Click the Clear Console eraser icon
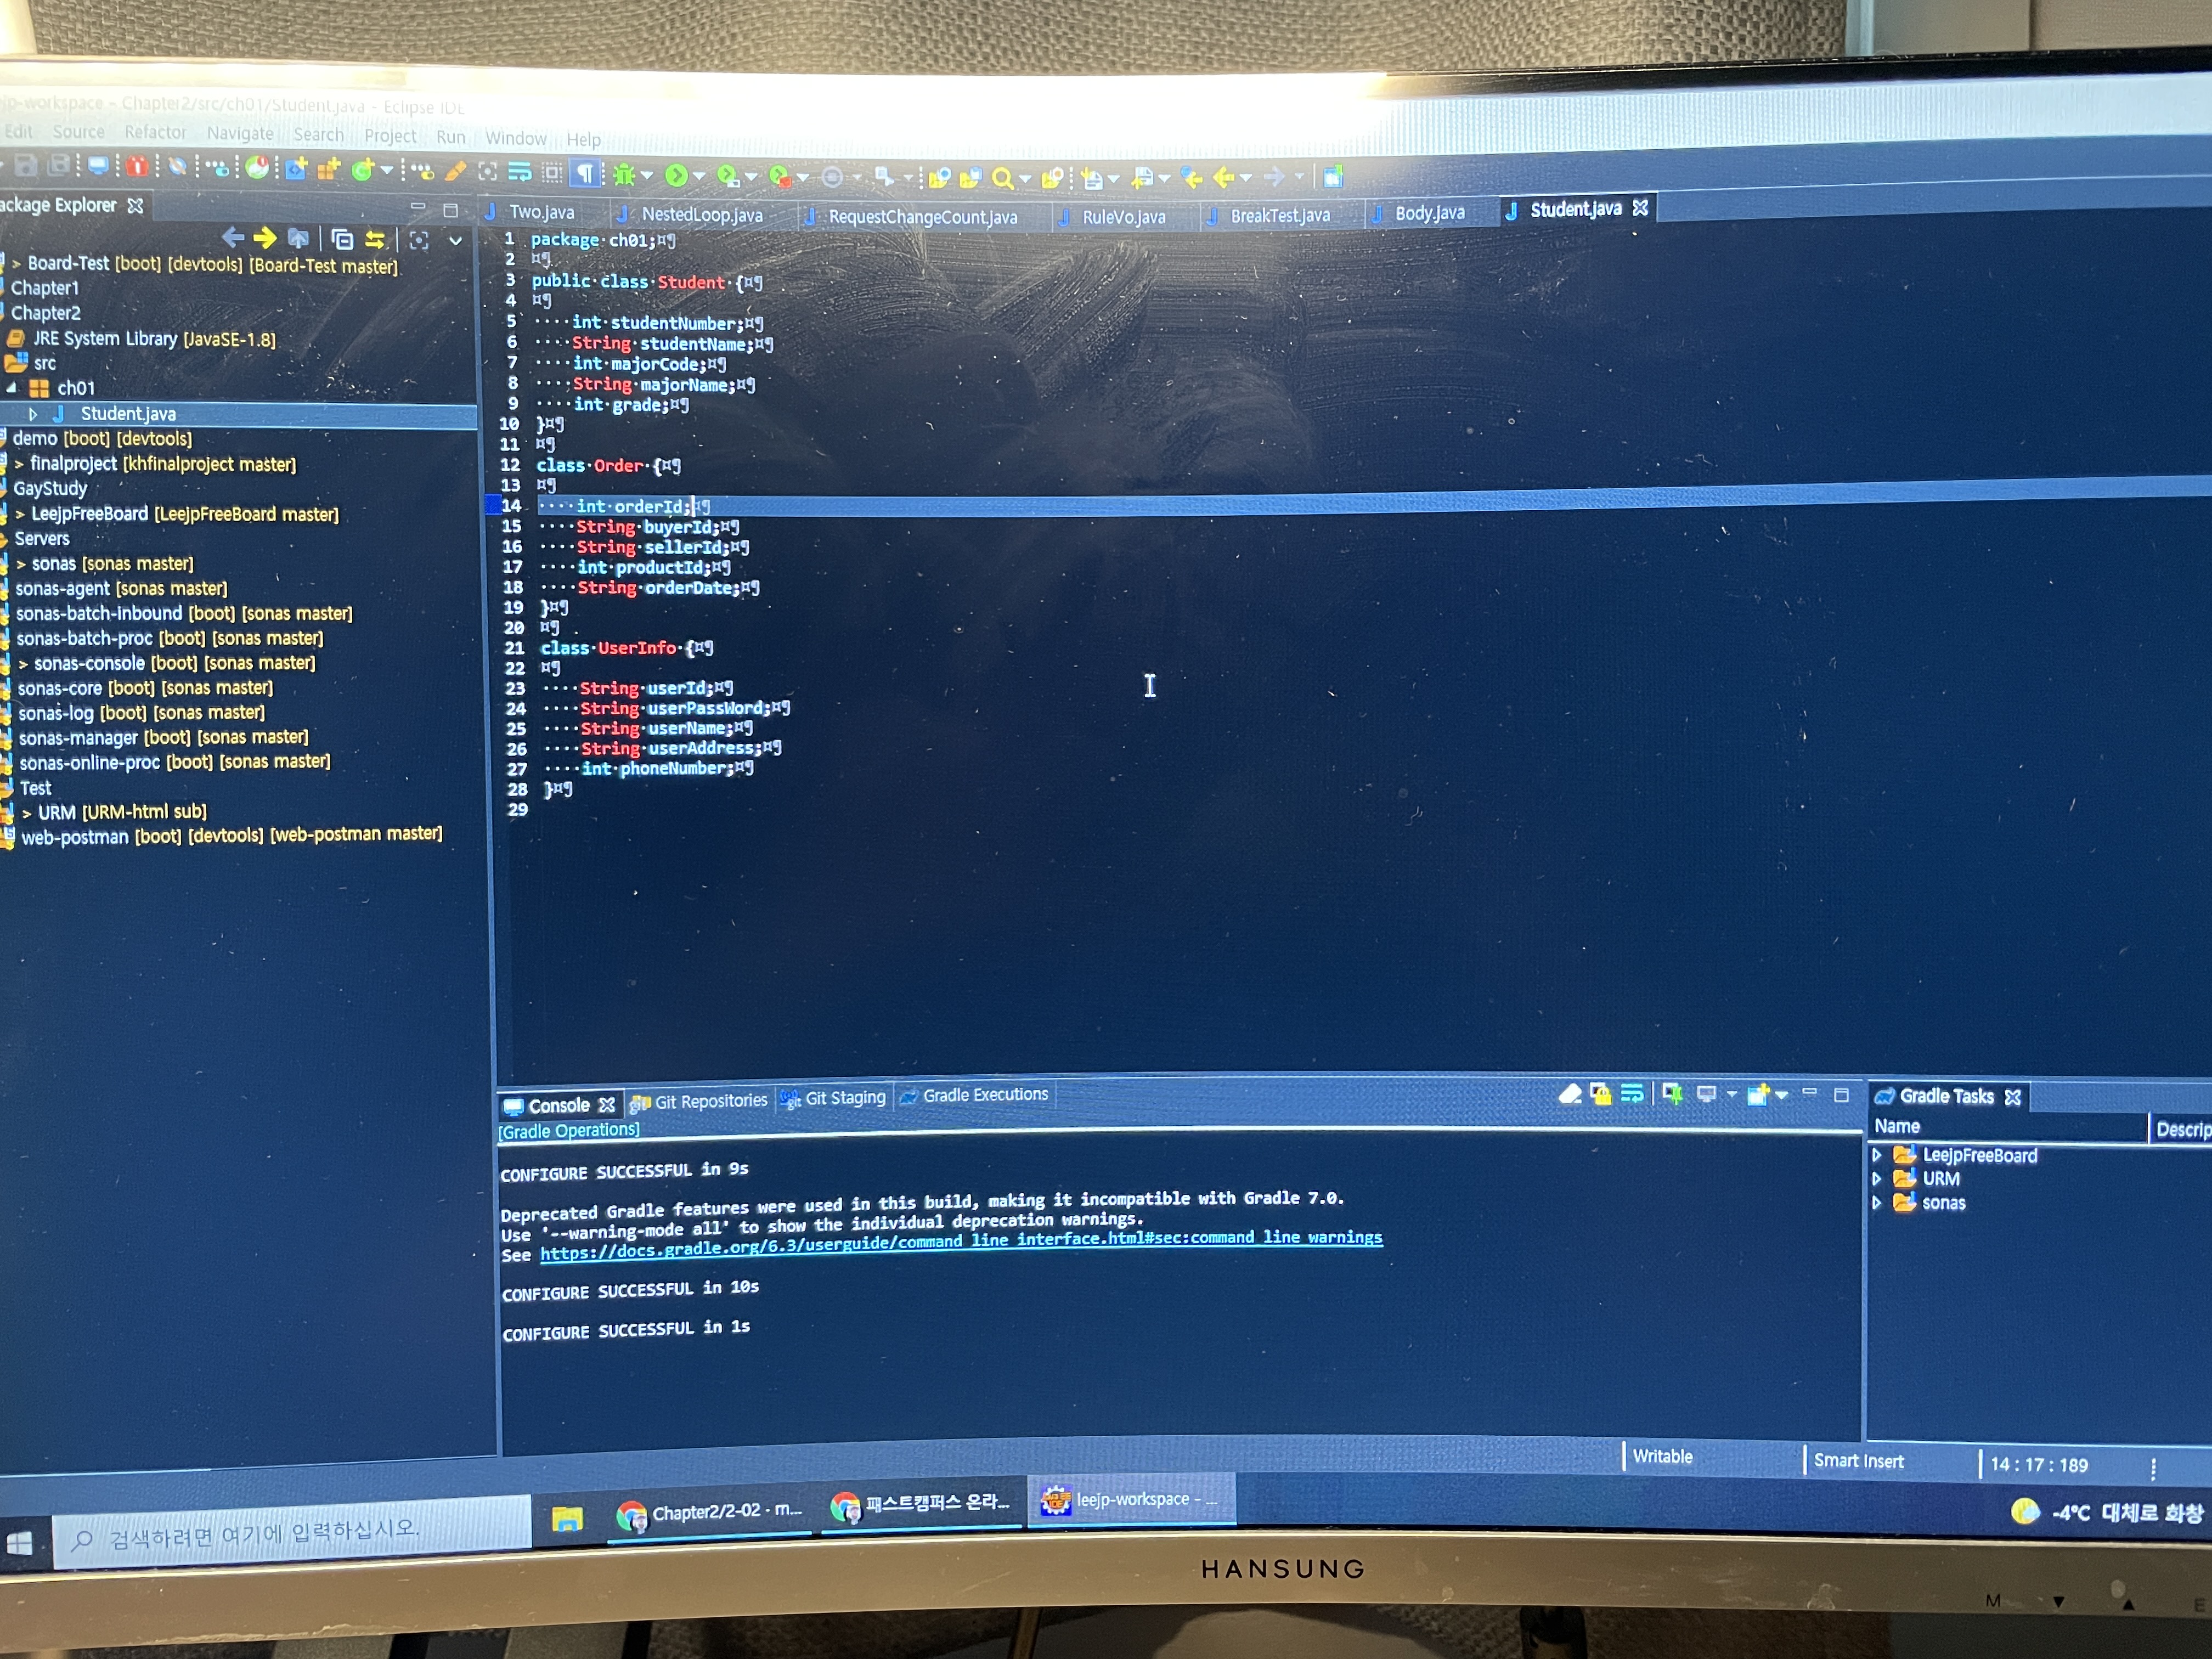Viewport: 2212px width, 1659px height. [1570, 1093]
